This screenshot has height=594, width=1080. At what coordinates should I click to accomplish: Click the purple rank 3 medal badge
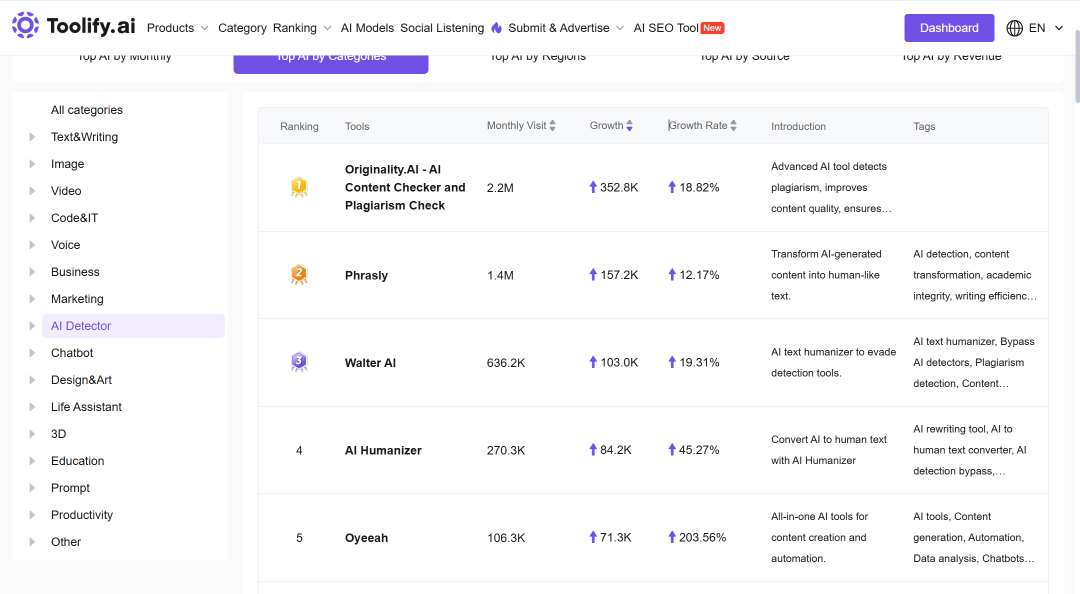299,362
